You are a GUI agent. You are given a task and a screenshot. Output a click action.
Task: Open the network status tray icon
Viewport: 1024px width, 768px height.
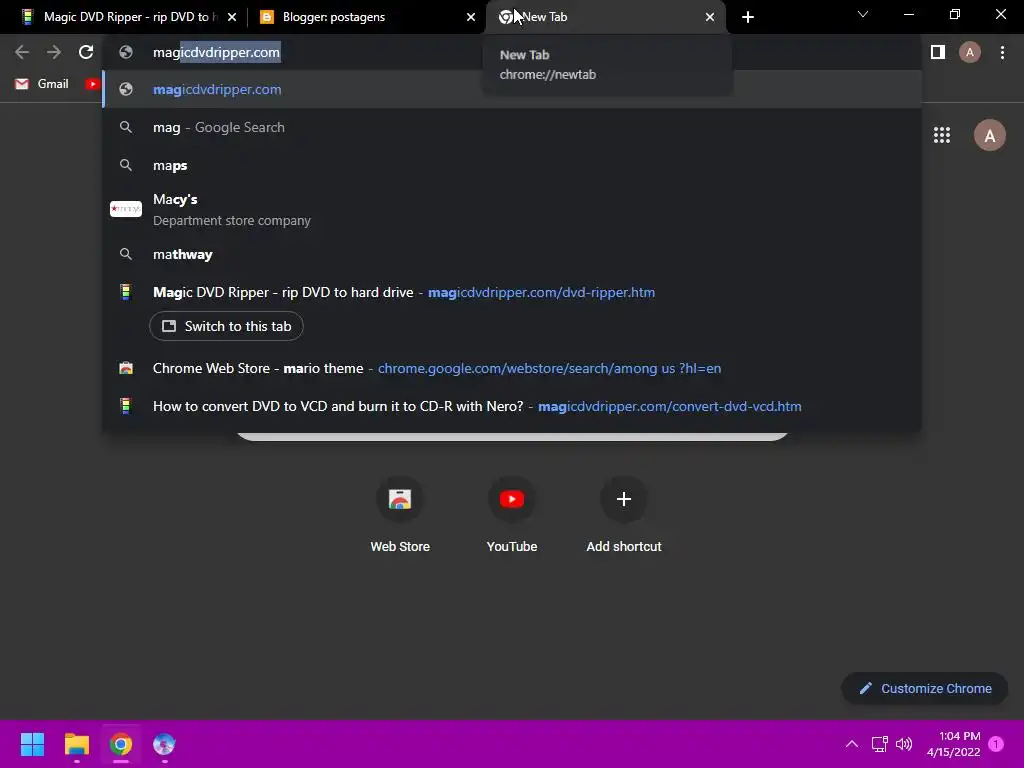(x=879, y=744)
